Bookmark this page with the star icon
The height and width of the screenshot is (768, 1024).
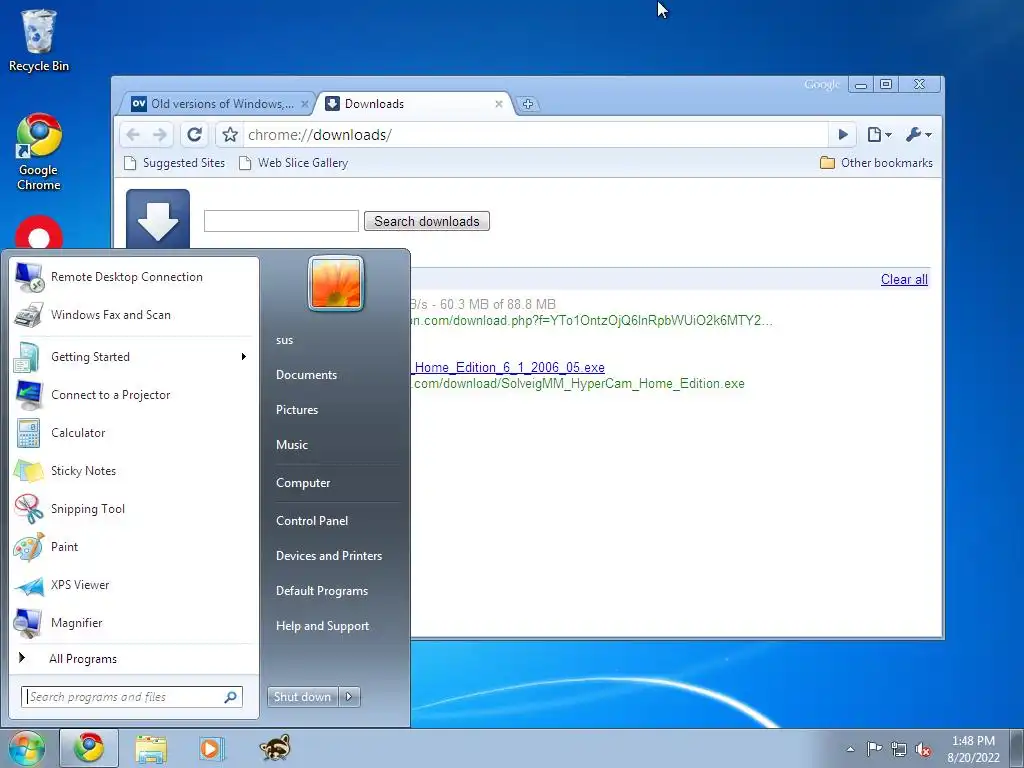coord(230,135)
